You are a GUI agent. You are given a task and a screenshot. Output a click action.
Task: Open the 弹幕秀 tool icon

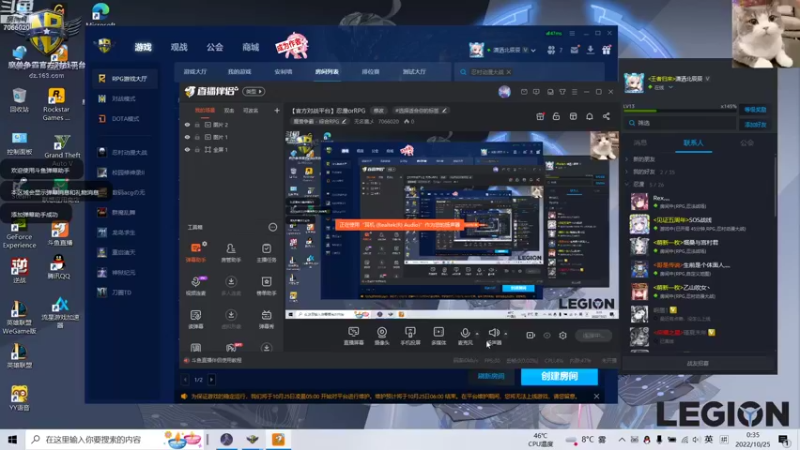click(266, 319)
